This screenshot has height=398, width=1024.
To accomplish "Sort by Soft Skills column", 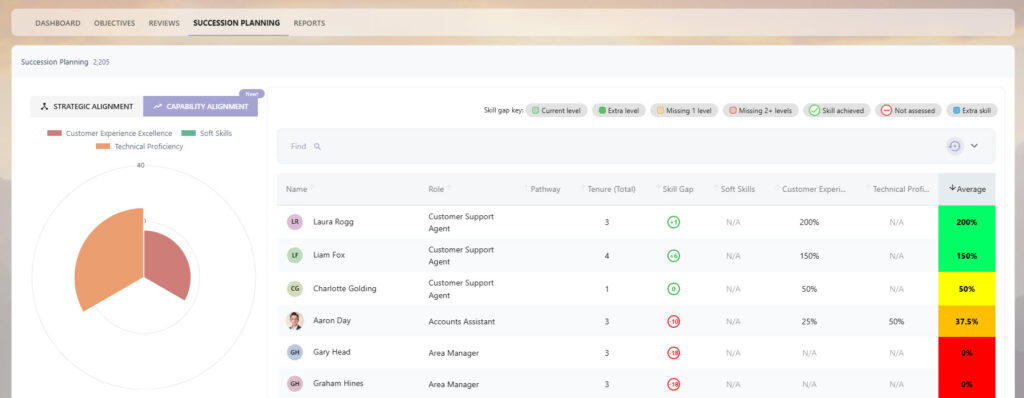I will pyautogui.click(x=738, y=190).
